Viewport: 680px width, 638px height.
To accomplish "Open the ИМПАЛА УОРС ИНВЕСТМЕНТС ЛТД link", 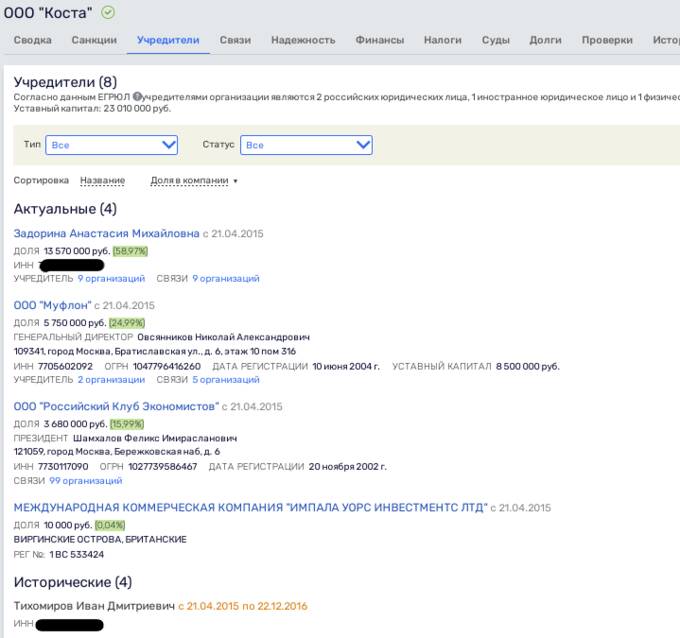I will tap(251, 507).
